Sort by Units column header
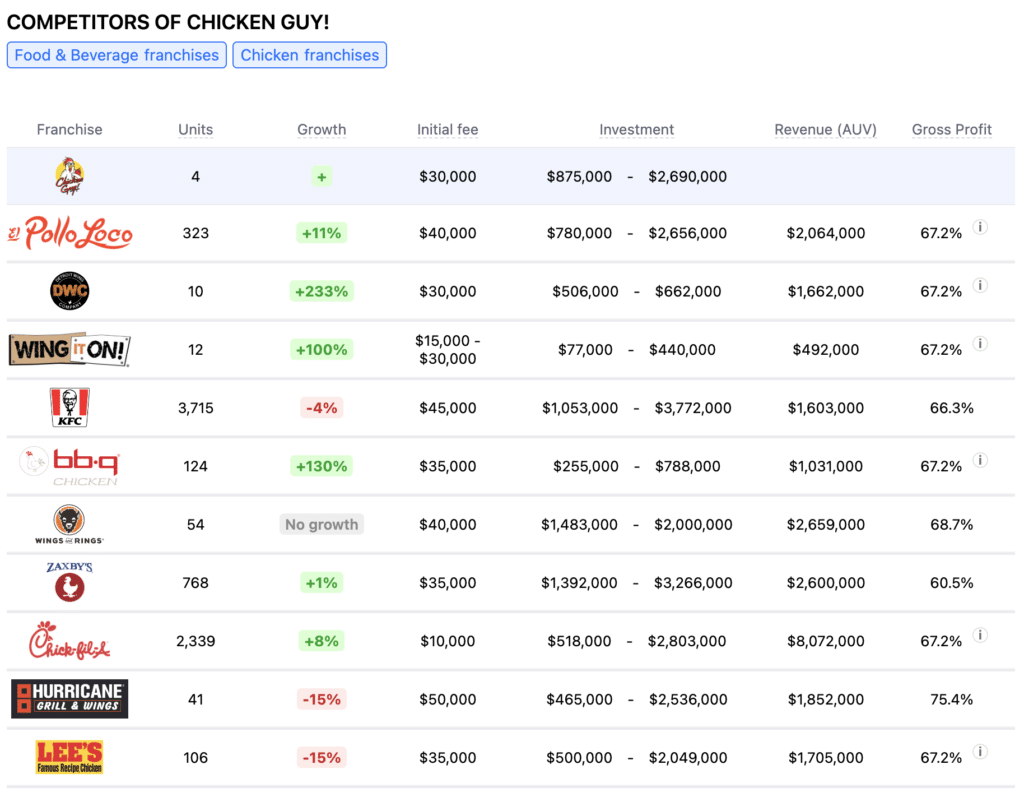 [195, 129]
